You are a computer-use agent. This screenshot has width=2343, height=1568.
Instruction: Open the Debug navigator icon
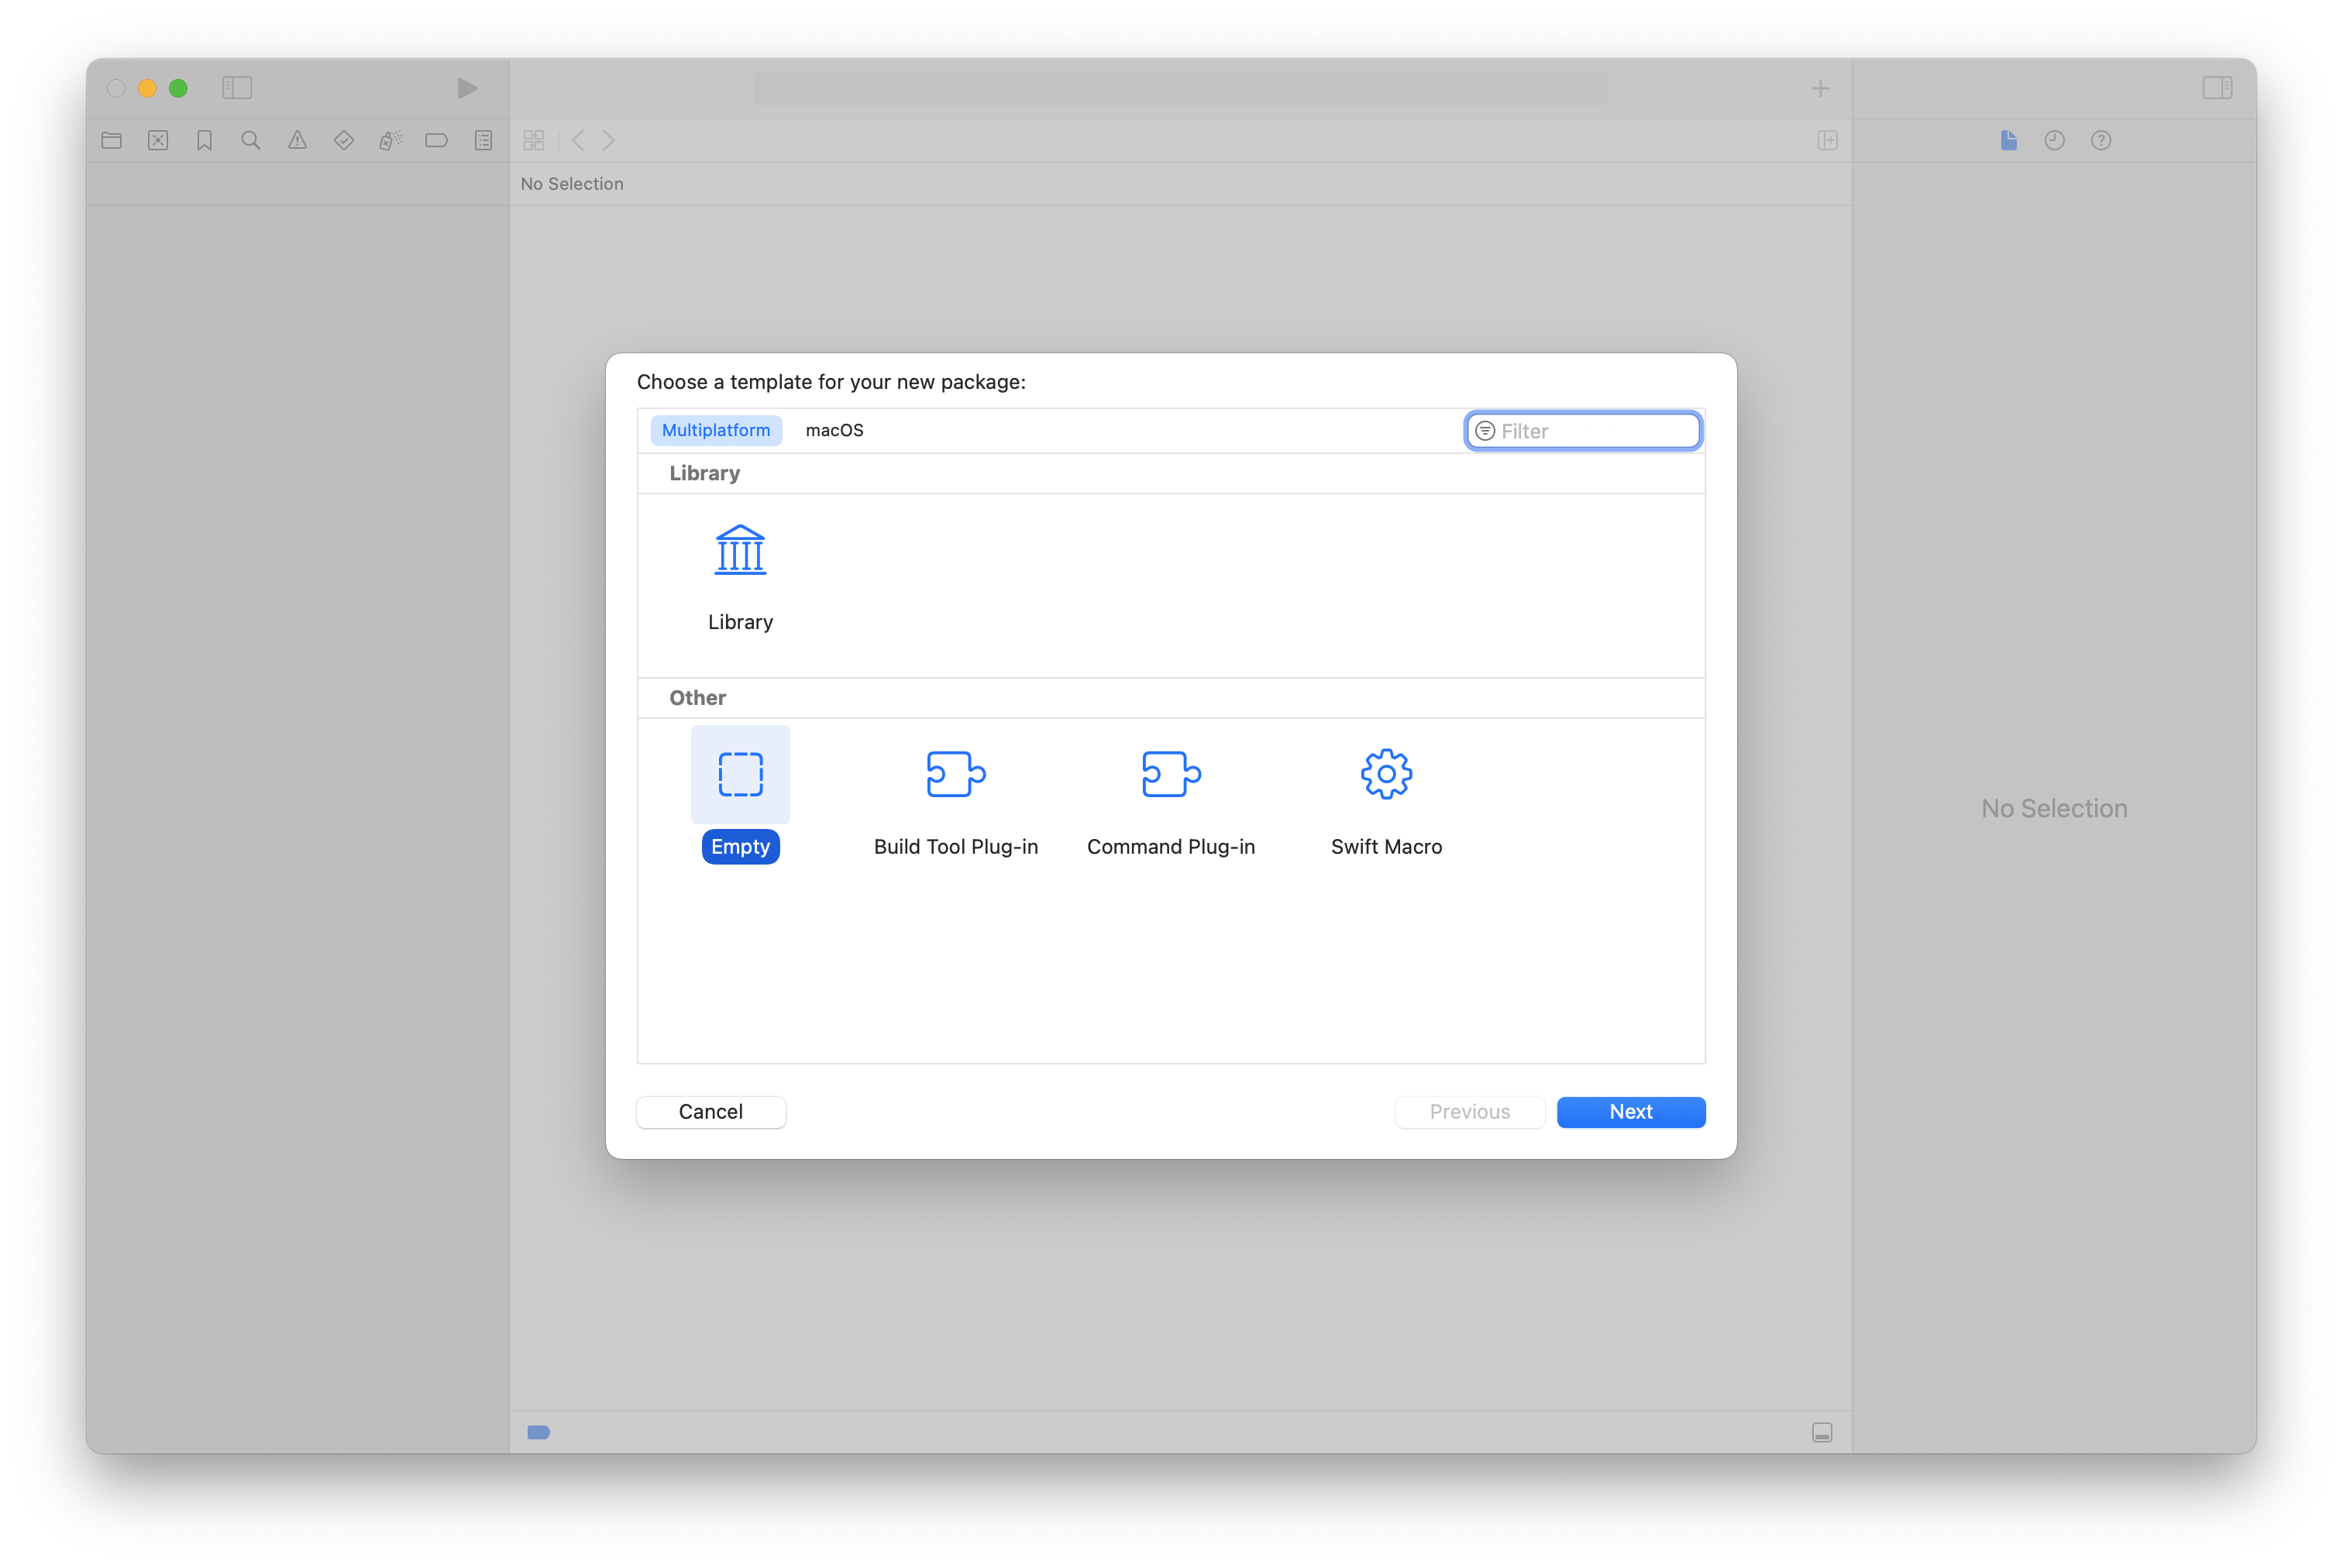point(390,140)
